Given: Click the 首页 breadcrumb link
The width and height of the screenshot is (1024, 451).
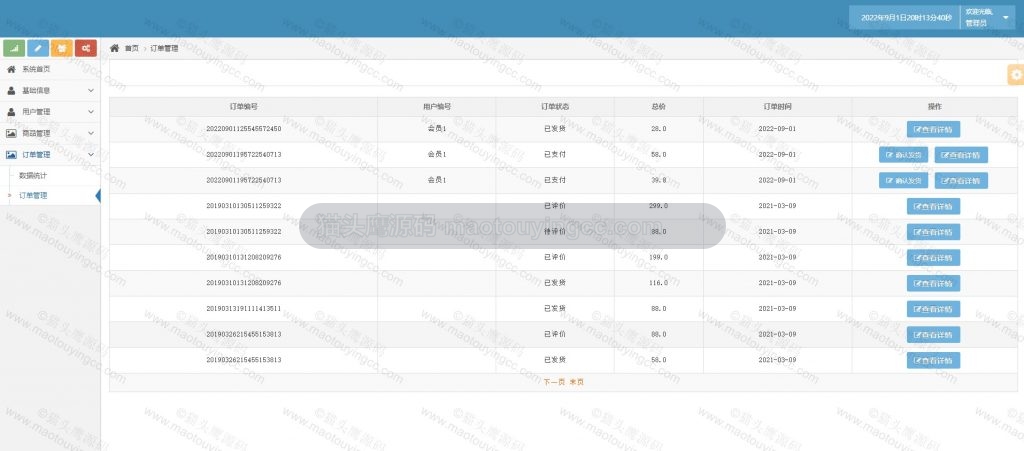Looking at the screenshot, I should point(131,48).
